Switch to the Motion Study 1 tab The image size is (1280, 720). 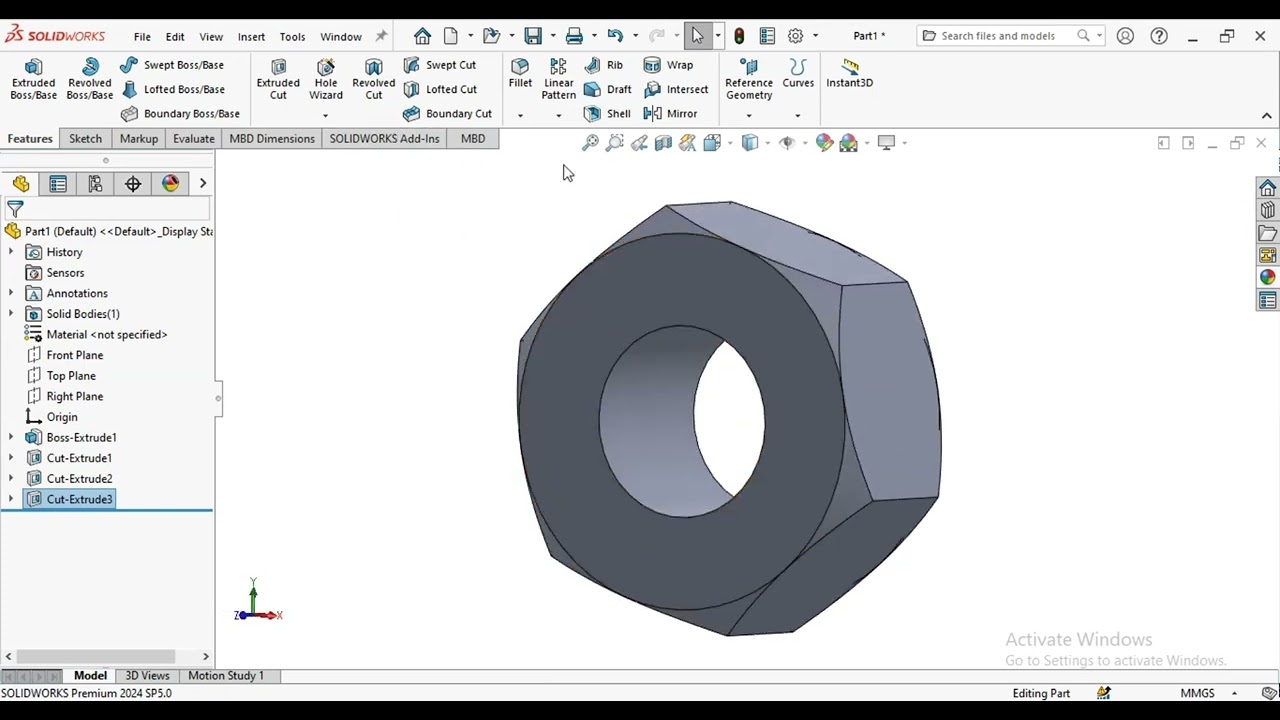226,676
